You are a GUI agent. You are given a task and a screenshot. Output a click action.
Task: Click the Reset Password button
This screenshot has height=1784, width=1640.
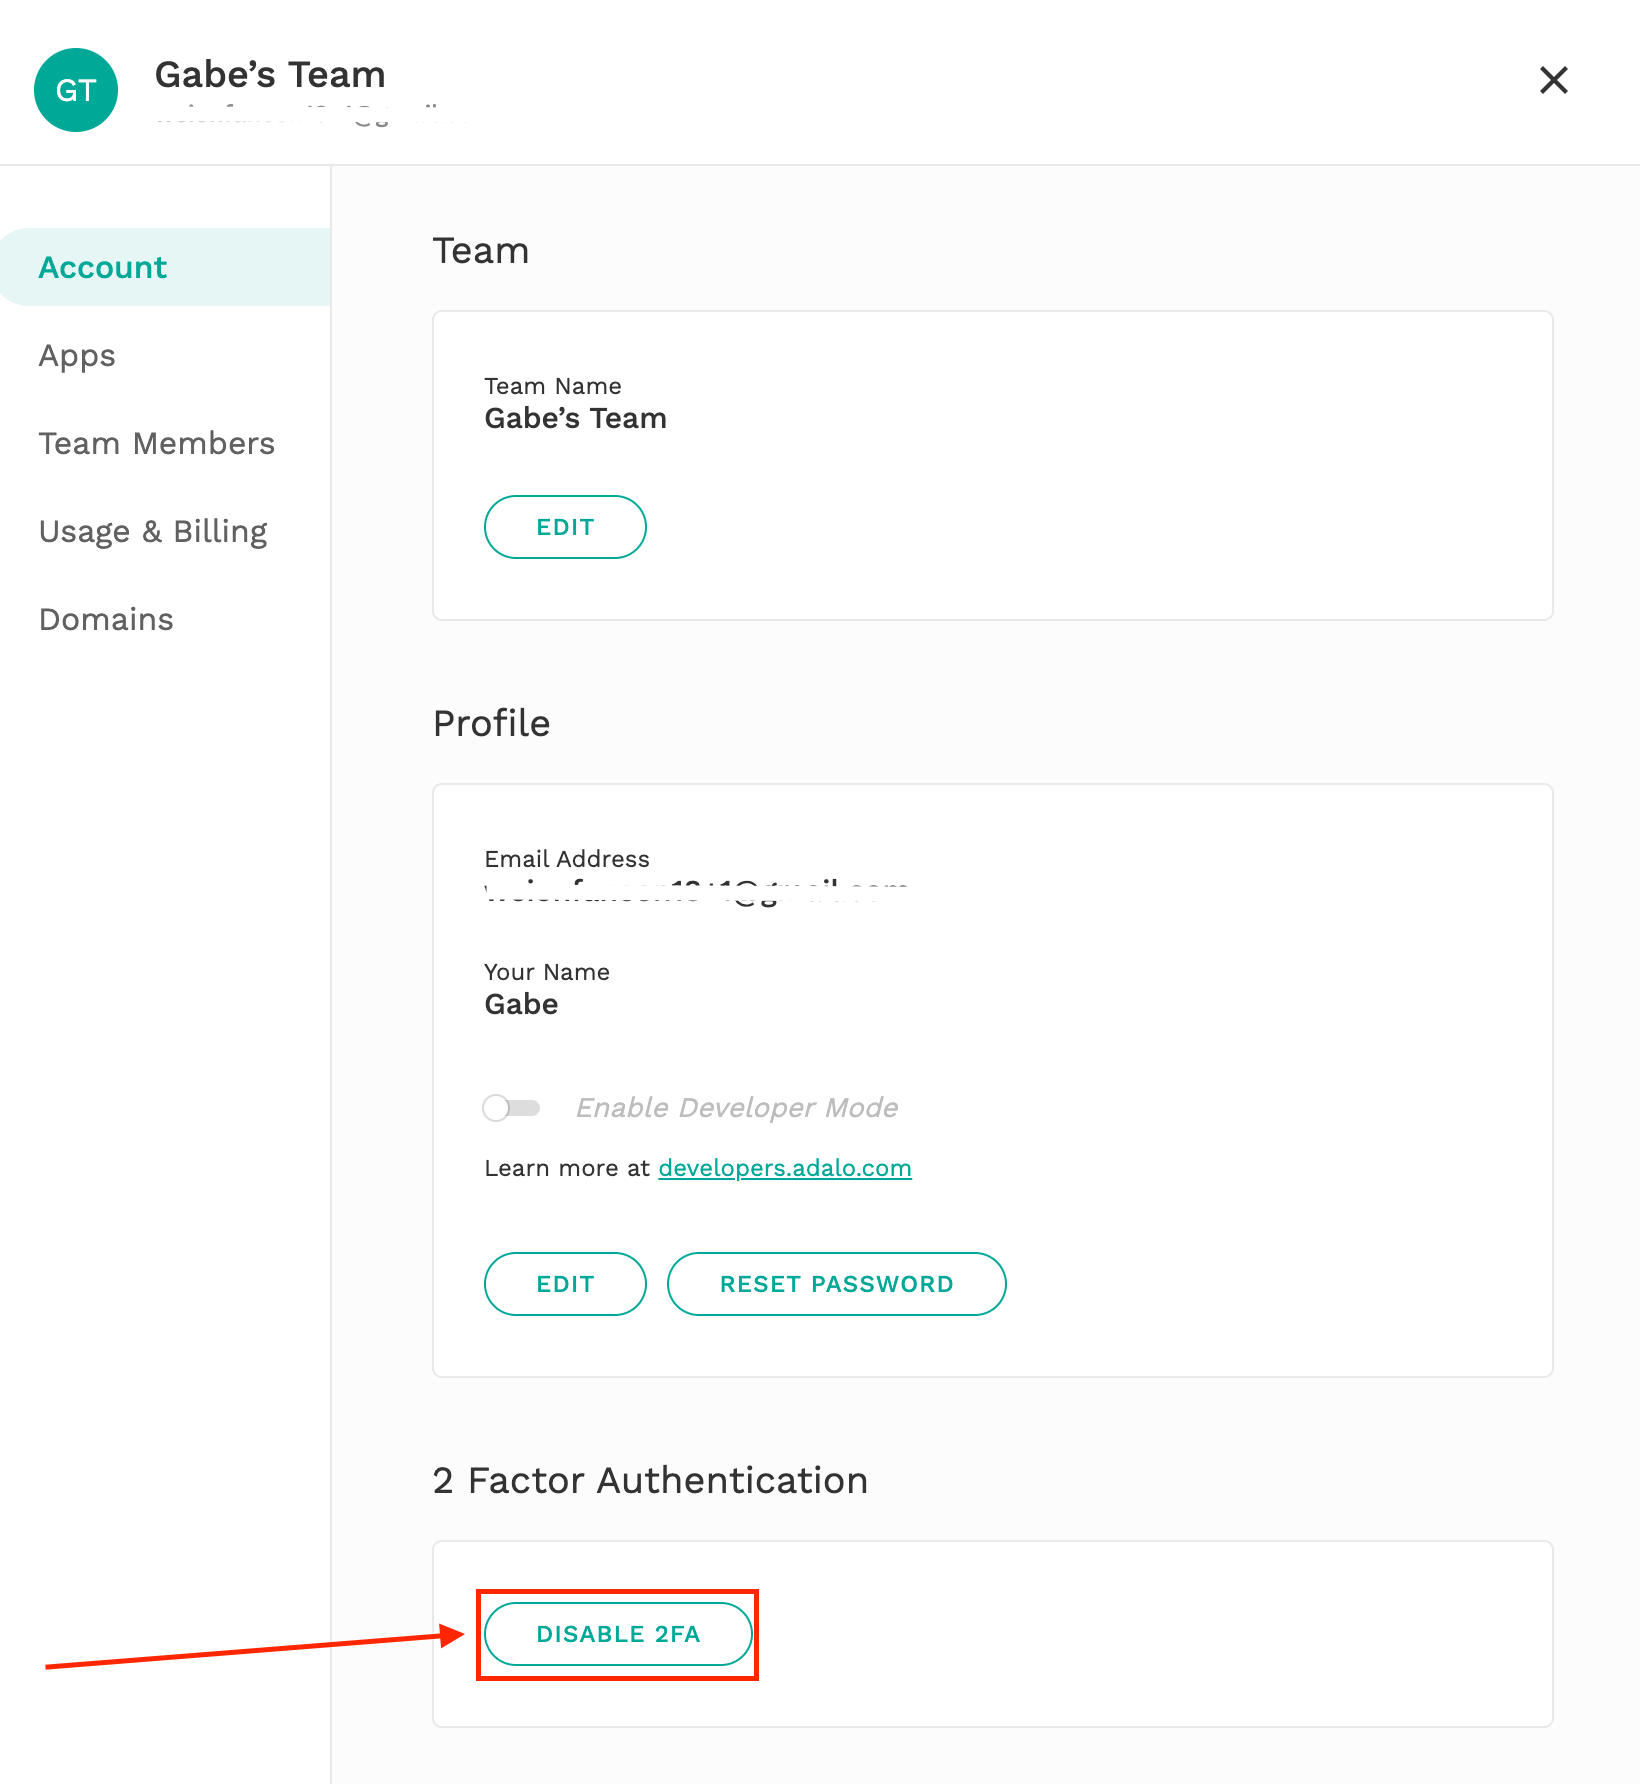(836, 1284)
